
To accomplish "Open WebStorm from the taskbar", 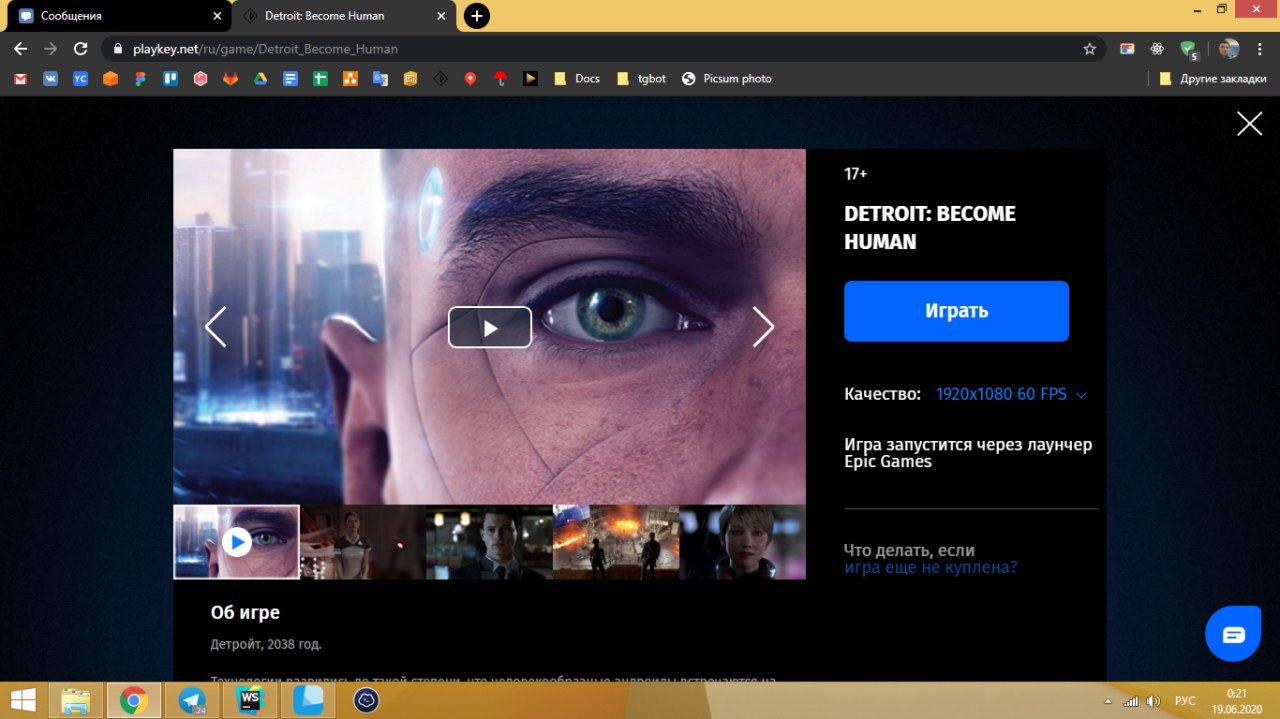I will 250,700.
